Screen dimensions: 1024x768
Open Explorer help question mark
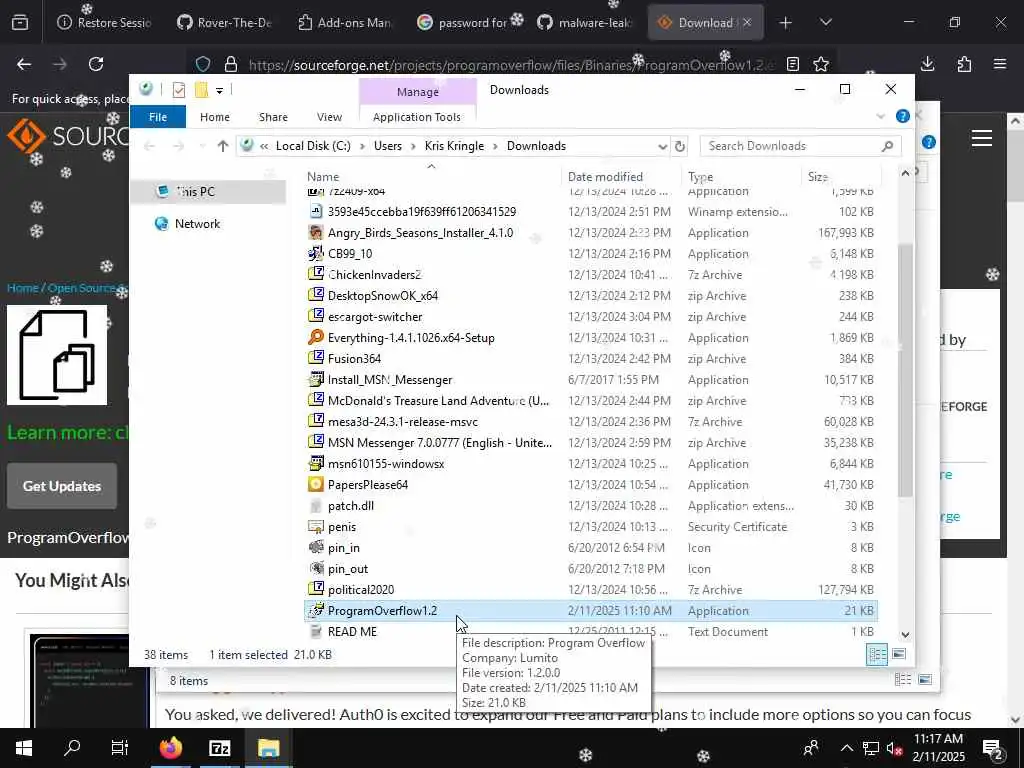tap(903, 116)
